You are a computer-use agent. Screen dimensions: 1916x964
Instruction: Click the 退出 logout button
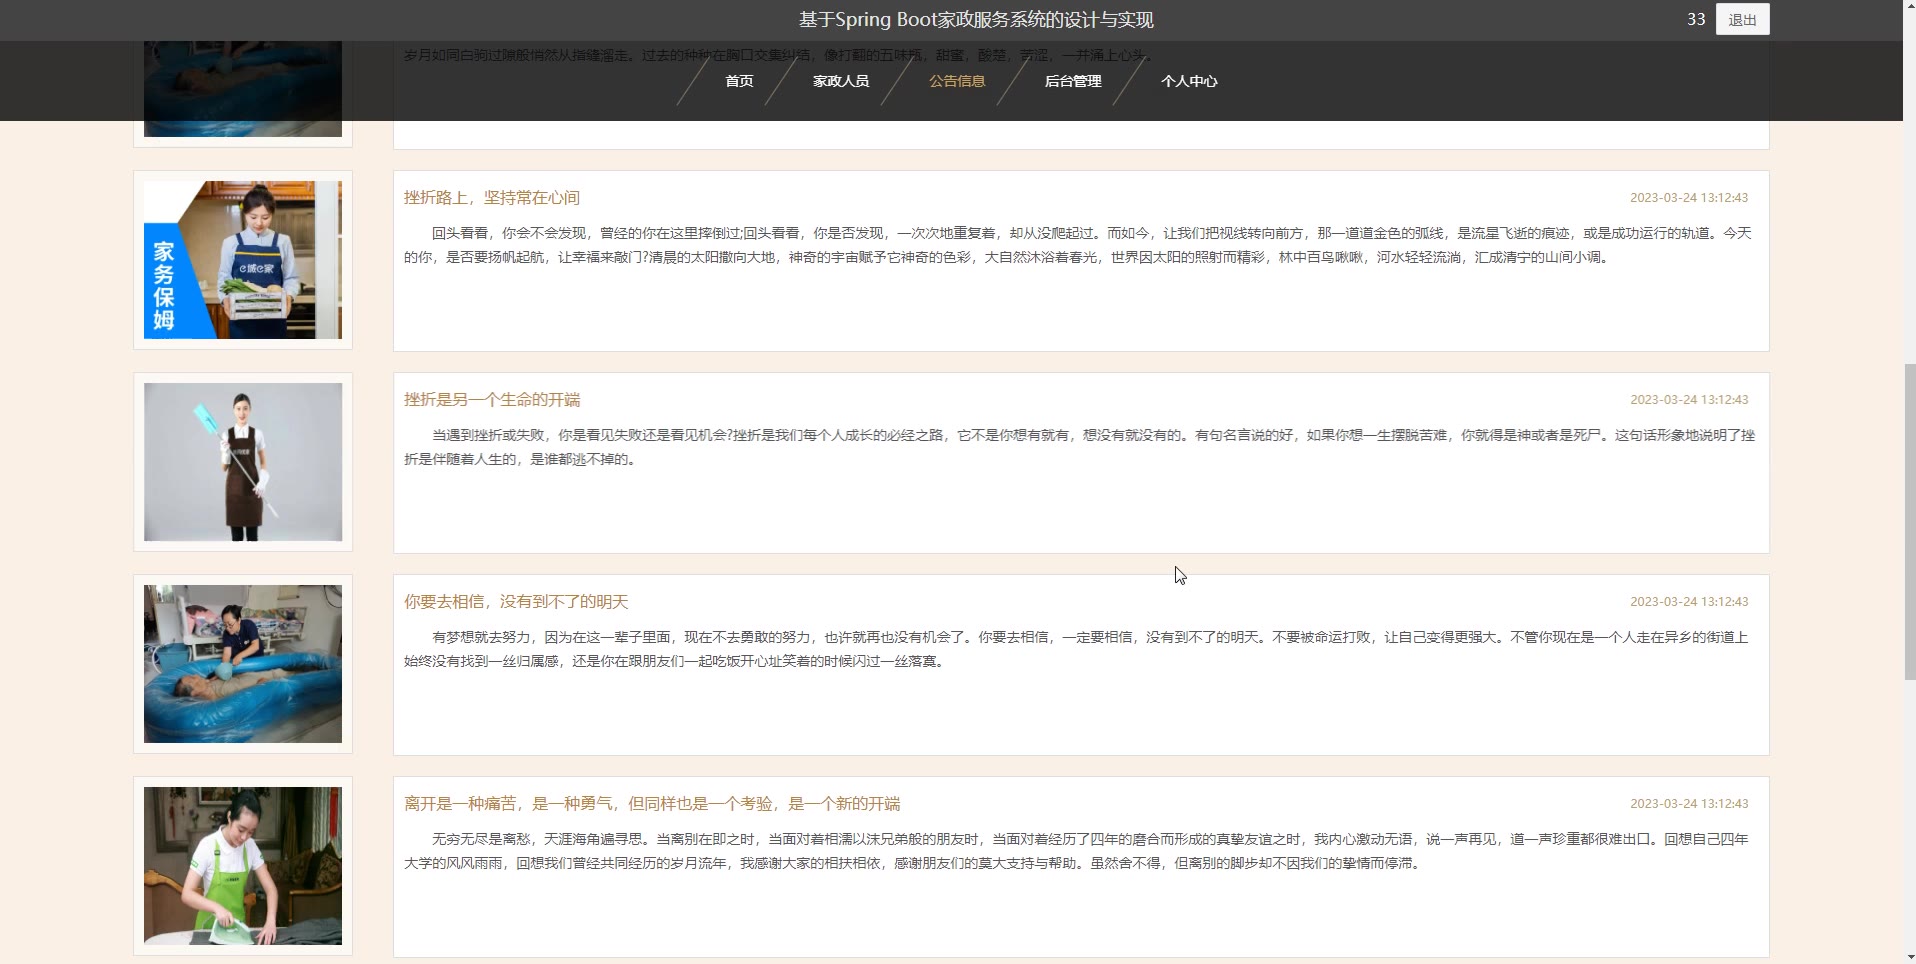(1742, 19)
